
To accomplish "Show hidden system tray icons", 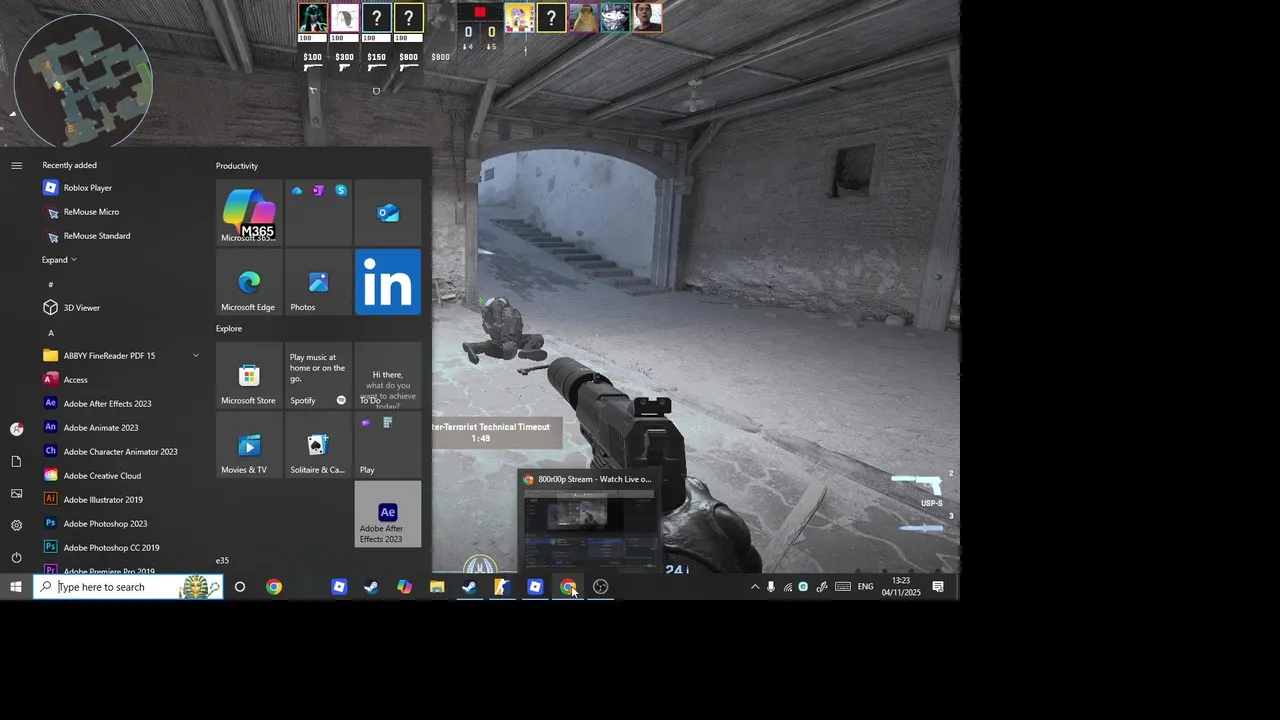I will click(x=754, y=587).
